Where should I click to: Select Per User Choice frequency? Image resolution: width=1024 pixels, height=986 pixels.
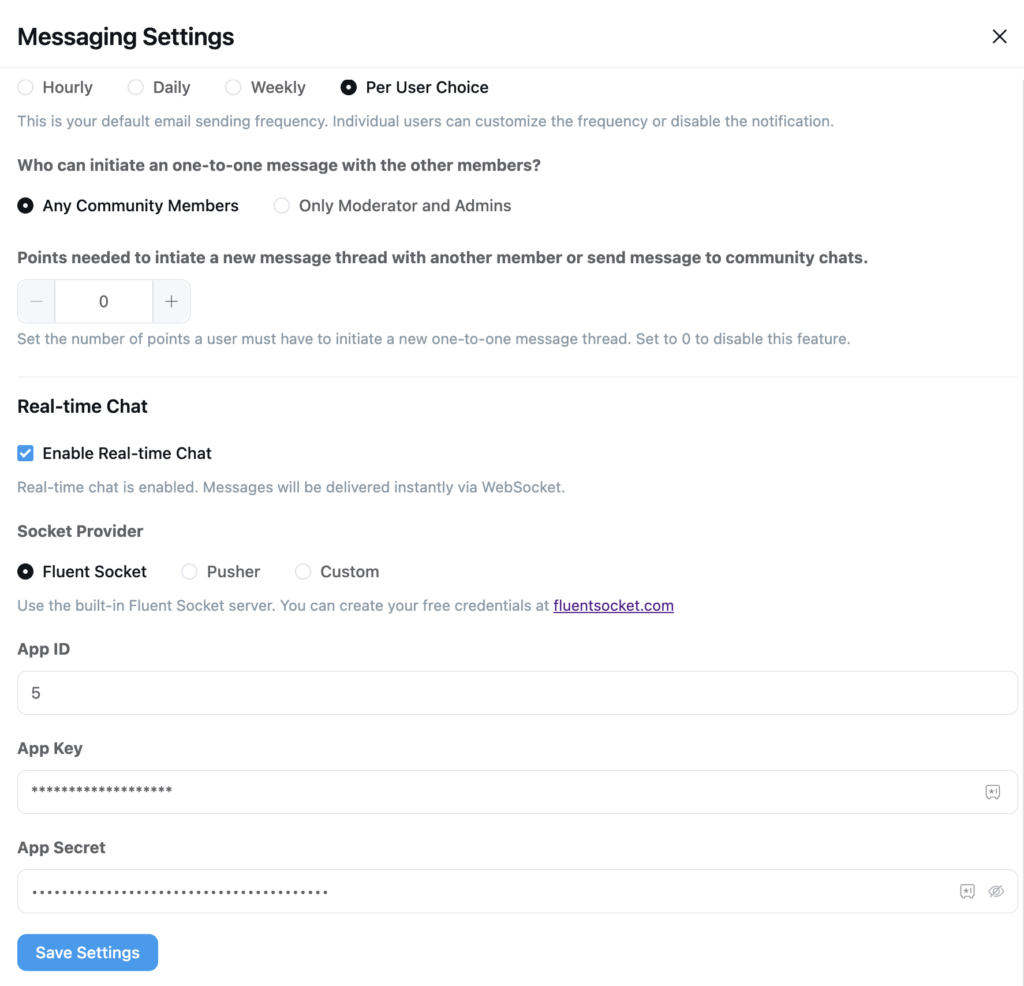(x=348, y=88)
